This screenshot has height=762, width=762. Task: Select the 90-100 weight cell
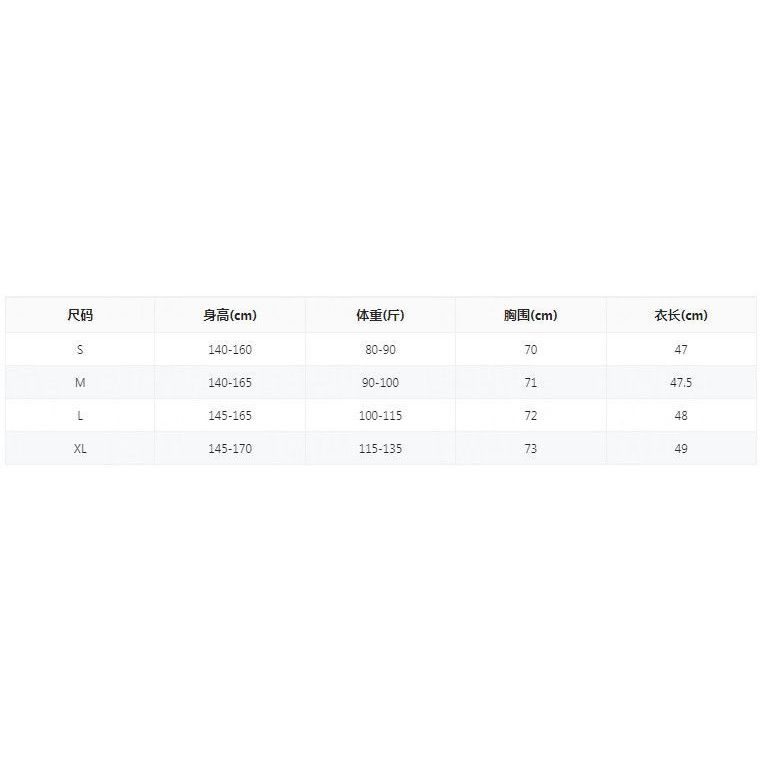click(x=380, y=382)
